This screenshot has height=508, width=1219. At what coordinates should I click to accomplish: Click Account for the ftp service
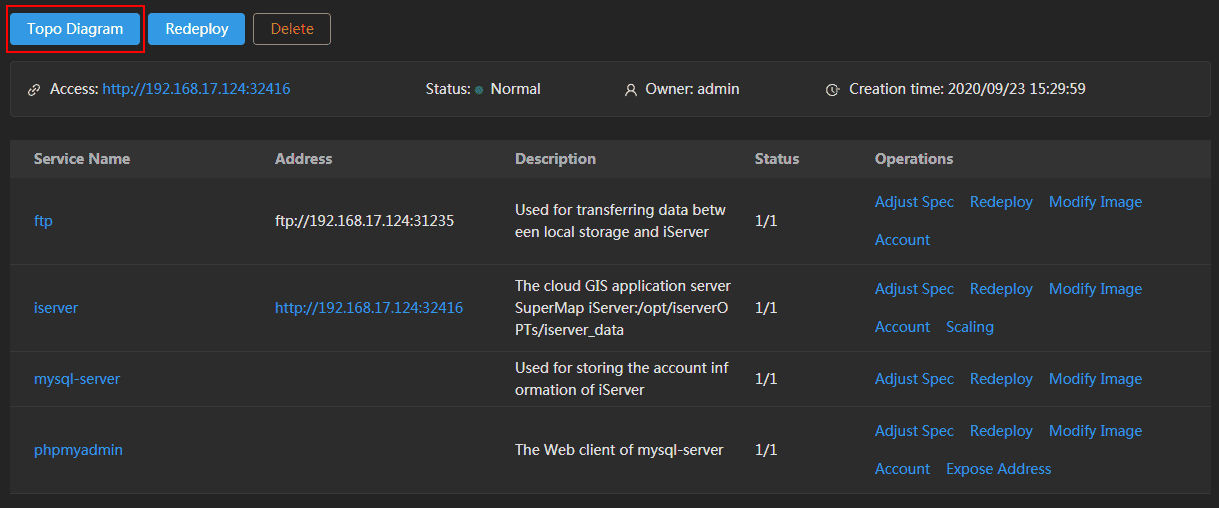(x=902, y=240)
